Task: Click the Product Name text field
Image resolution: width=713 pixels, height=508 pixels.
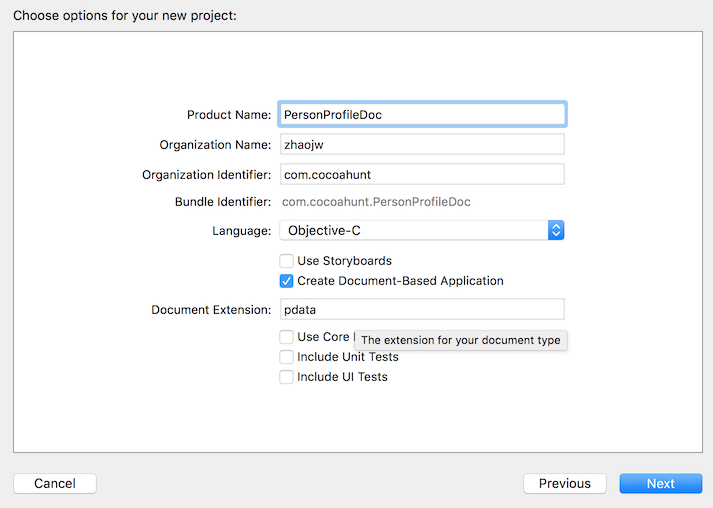Action: 421,114
